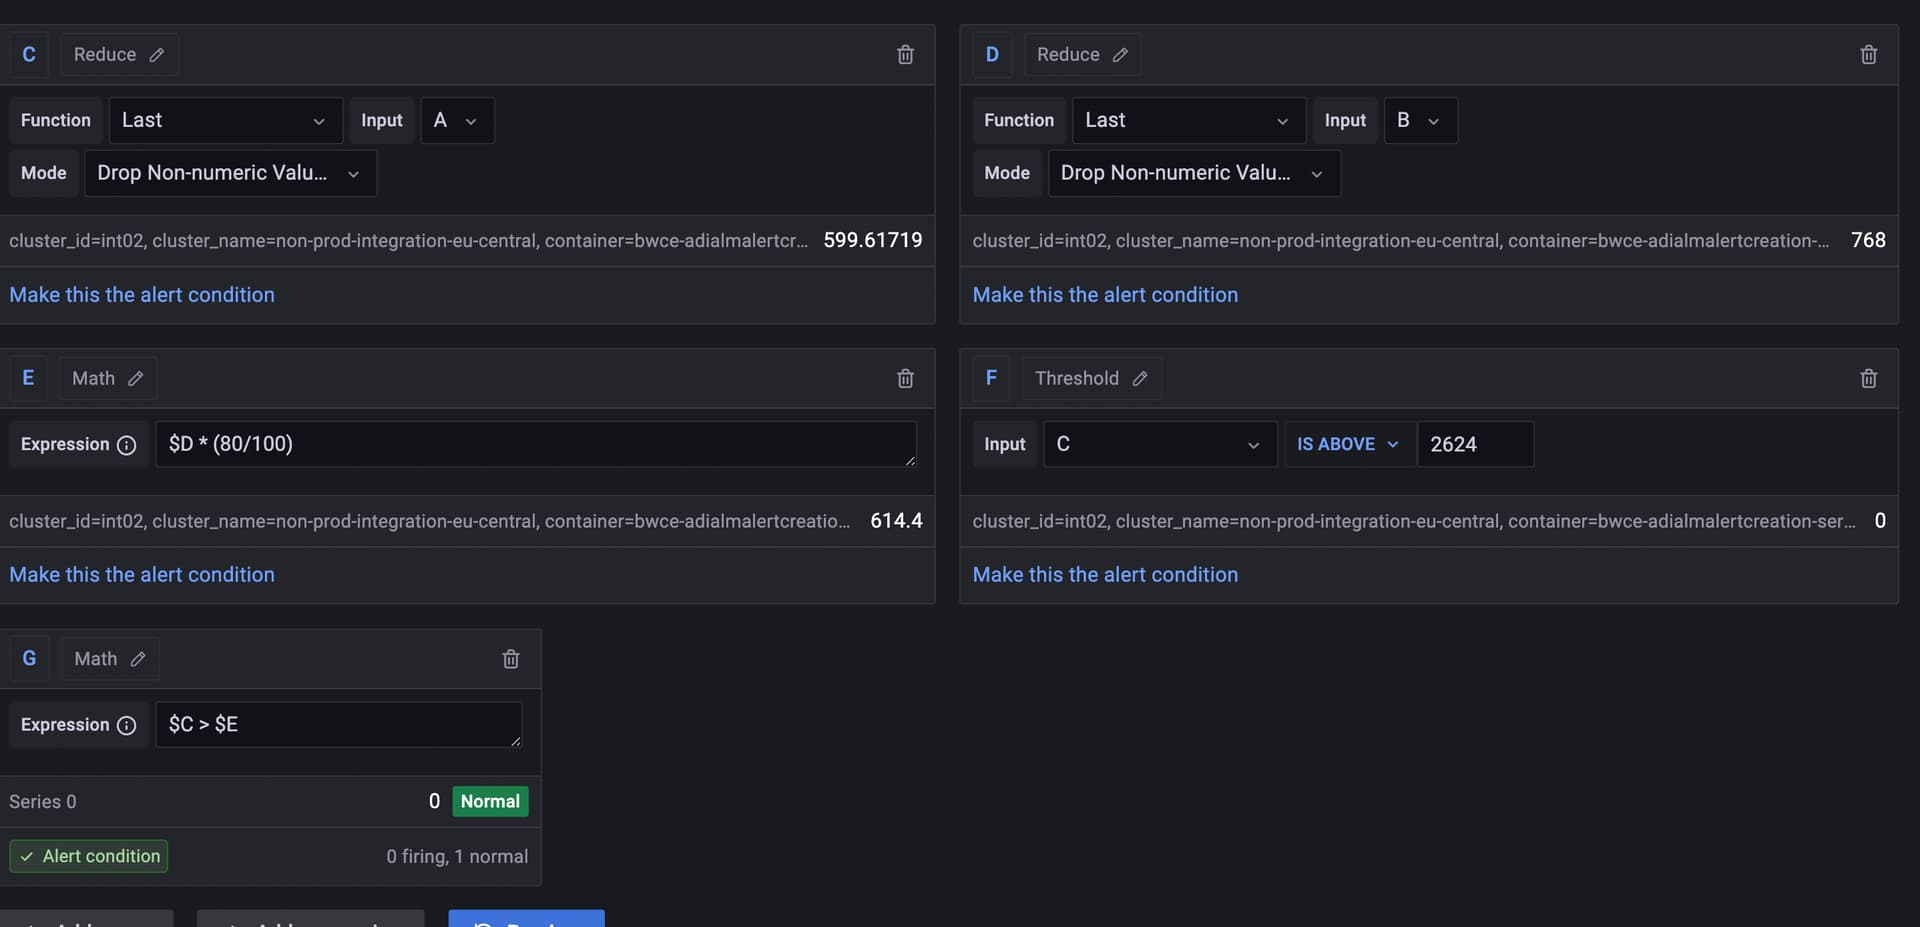Make expression F the alert condition

[1105, 575]
